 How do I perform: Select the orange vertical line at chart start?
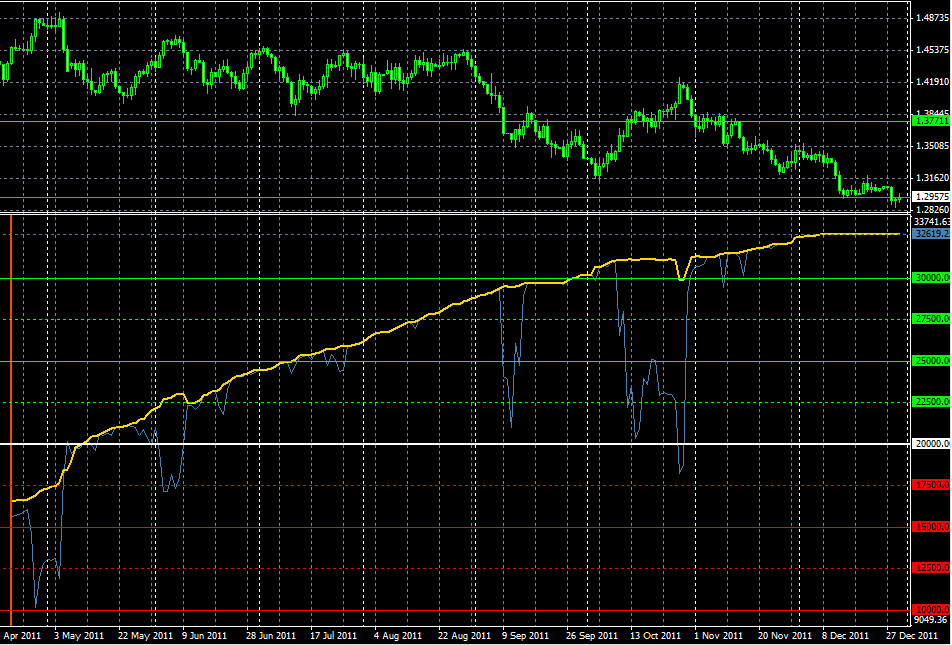point(10,419)
